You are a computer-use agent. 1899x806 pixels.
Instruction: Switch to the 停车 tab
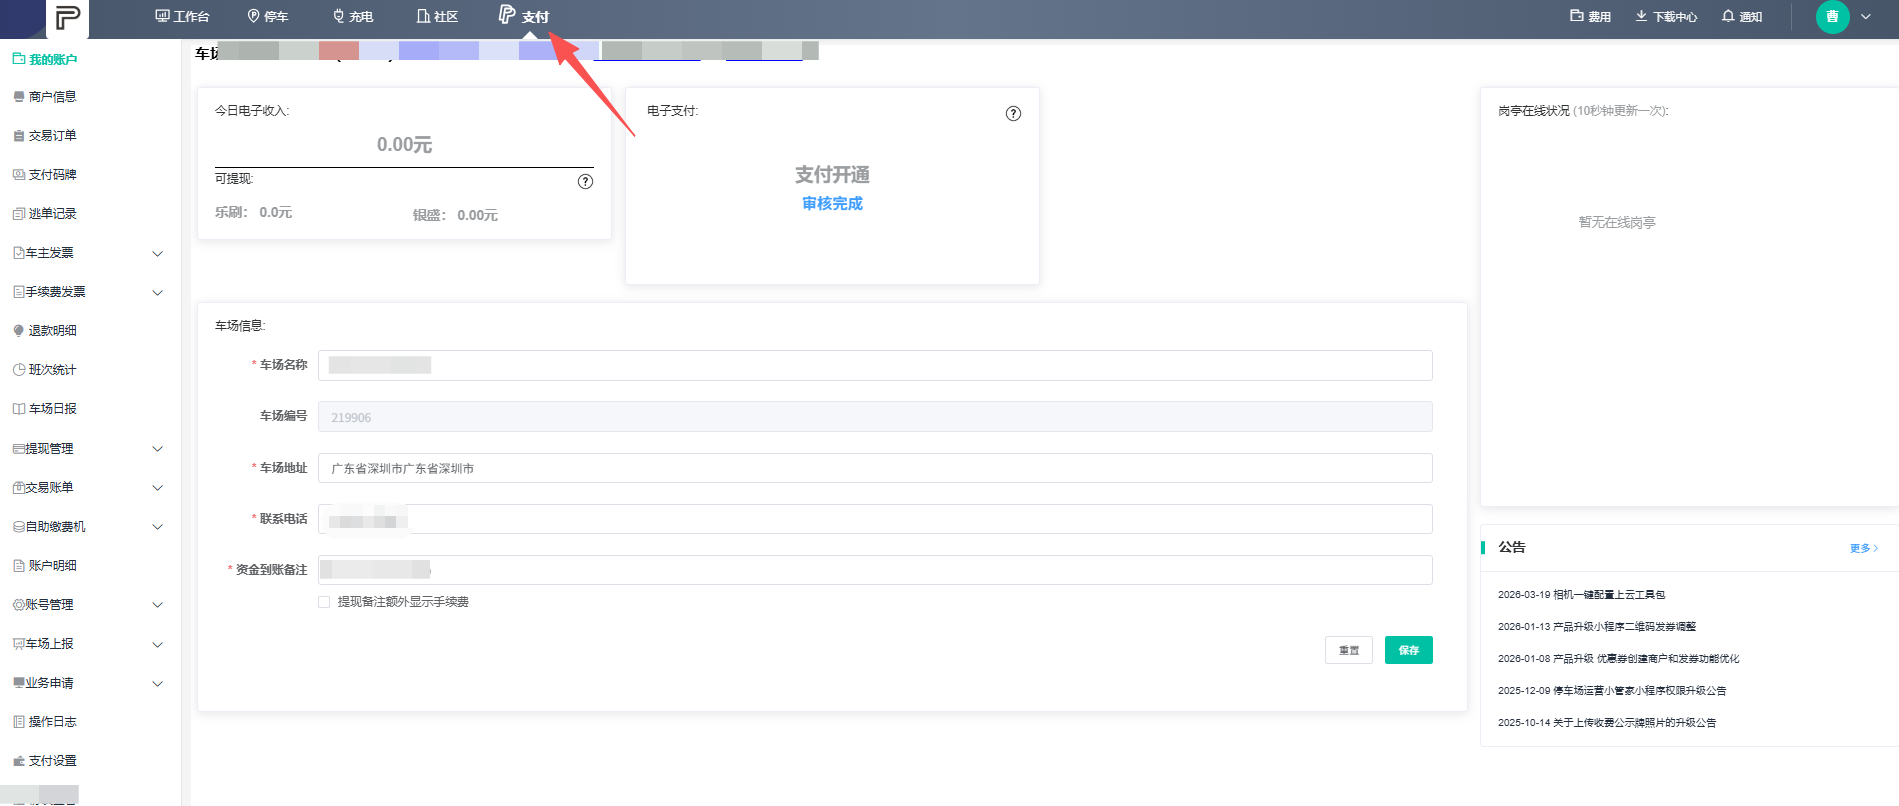coord(268,16)
